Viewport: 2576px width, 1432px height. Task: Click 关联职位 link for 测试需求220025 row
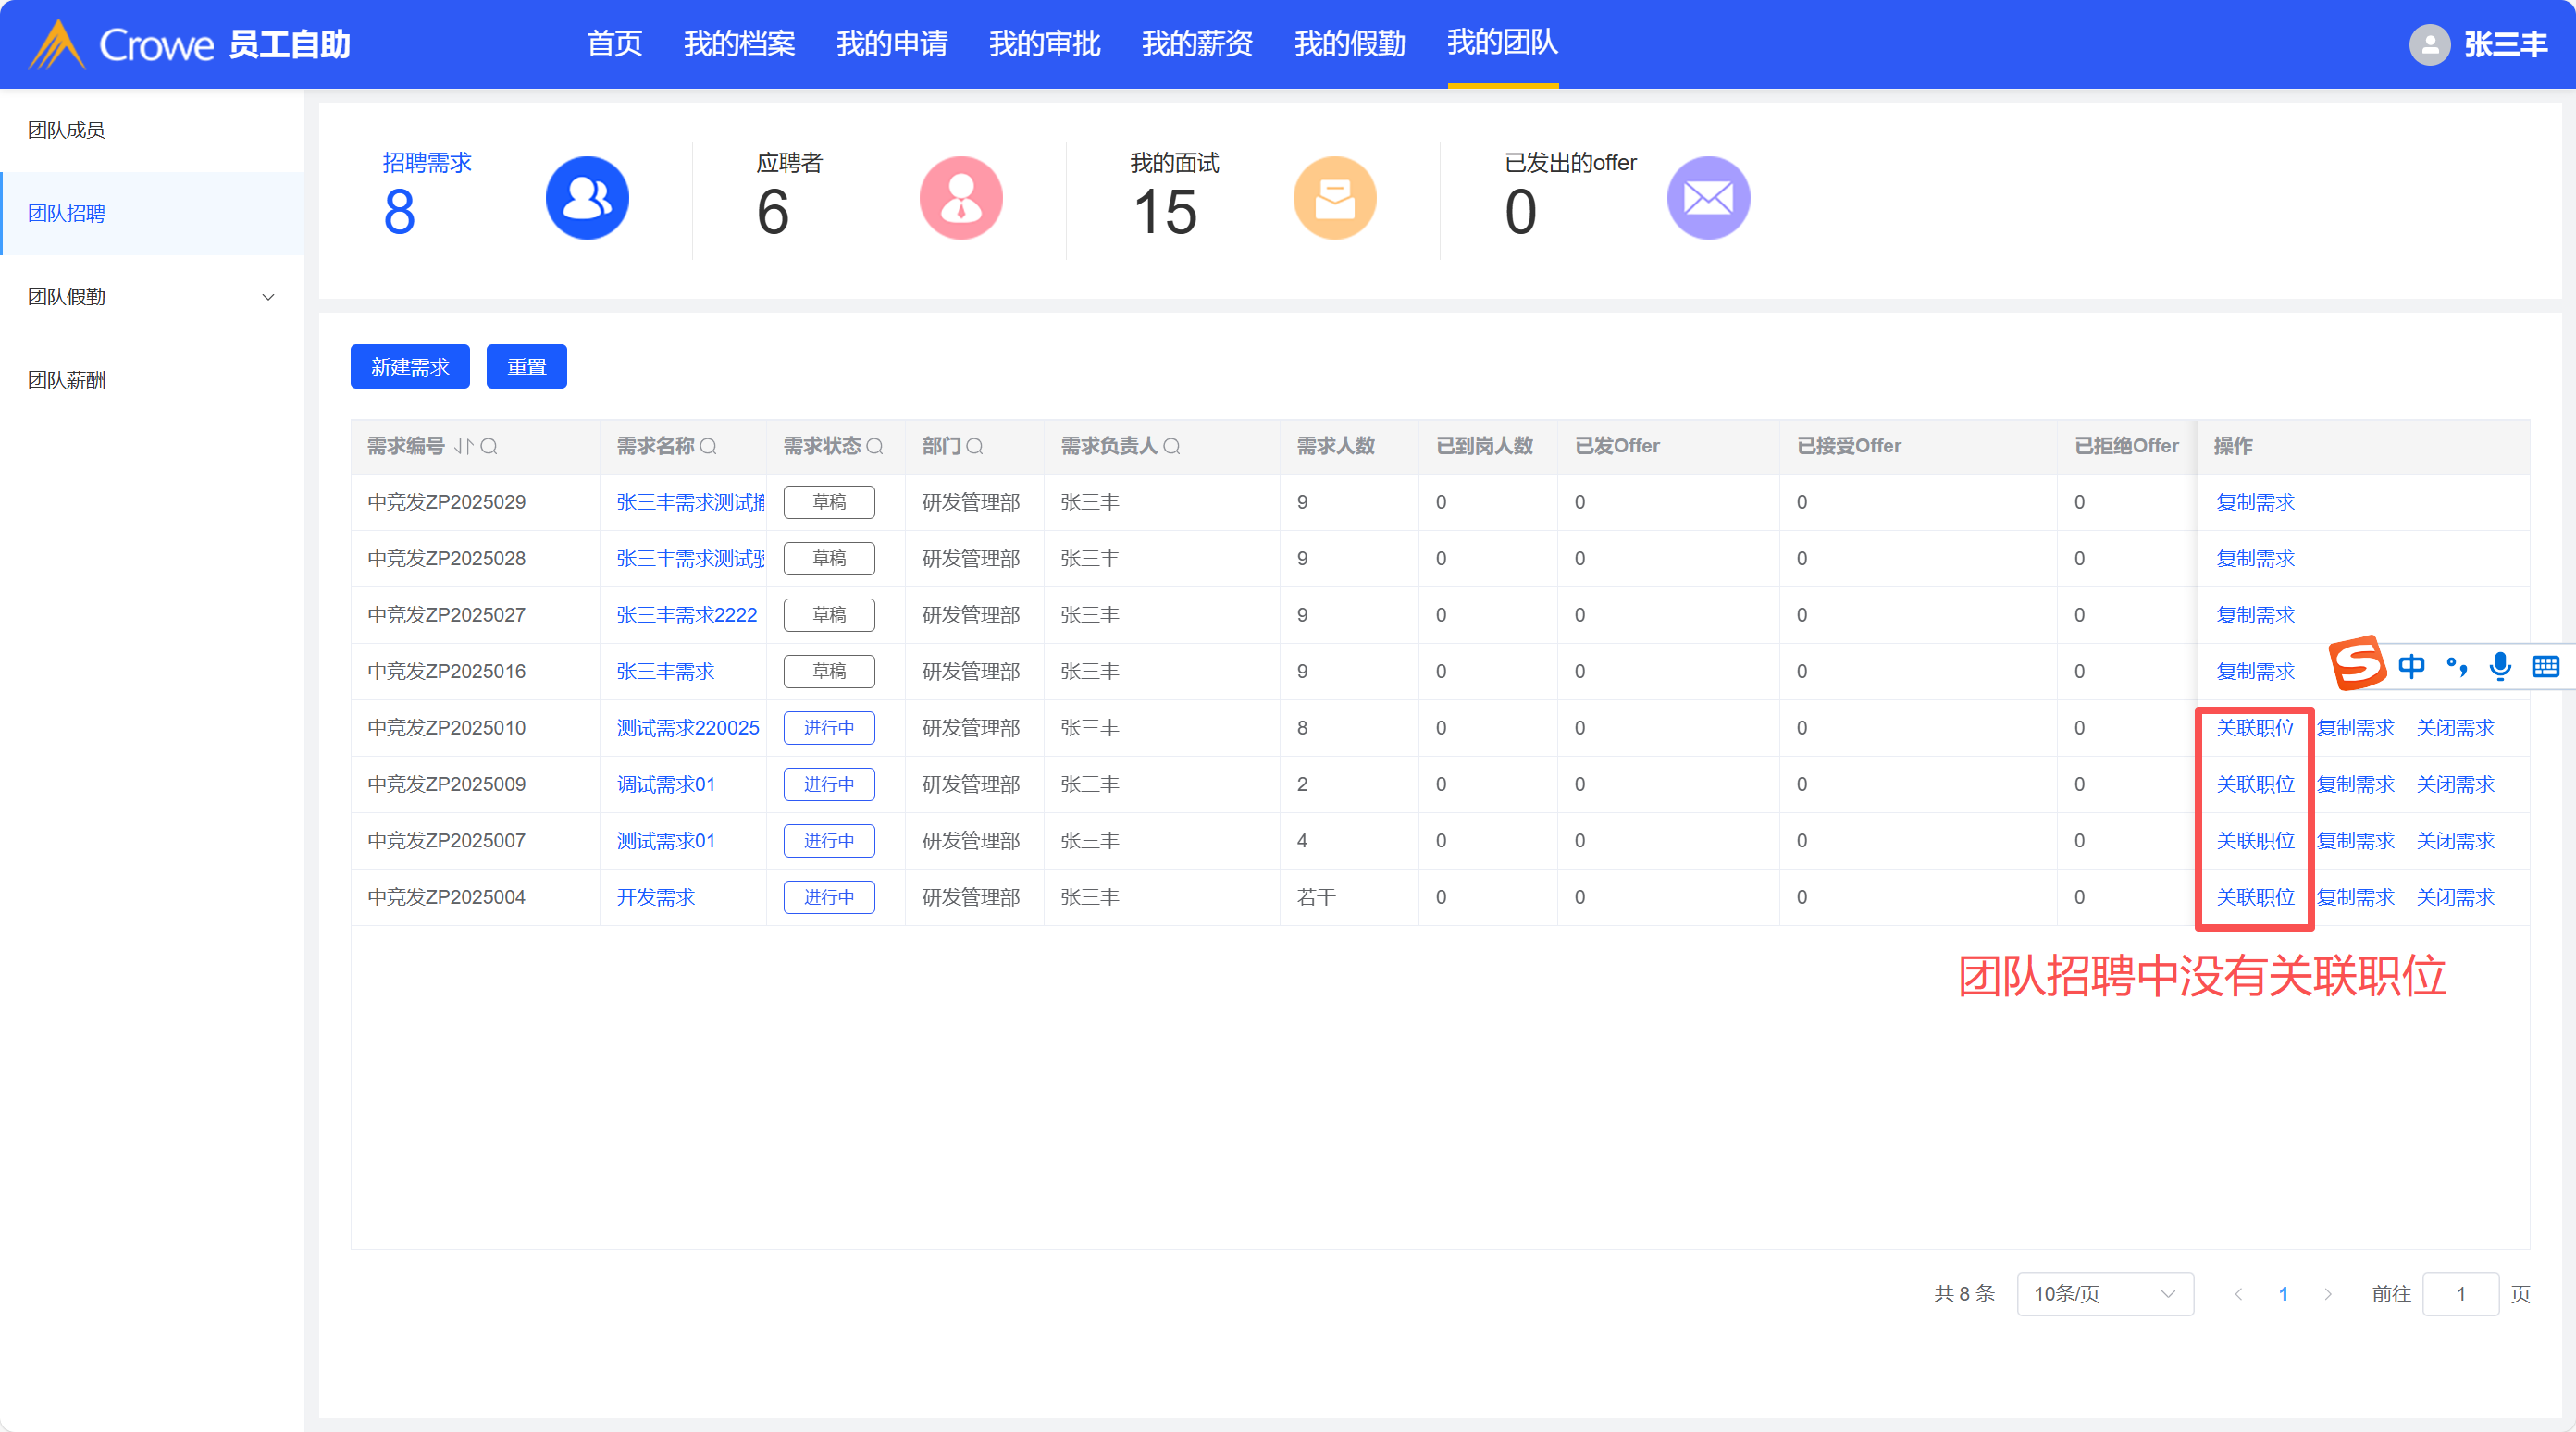pyautogui.click(x=2255, y=728)
